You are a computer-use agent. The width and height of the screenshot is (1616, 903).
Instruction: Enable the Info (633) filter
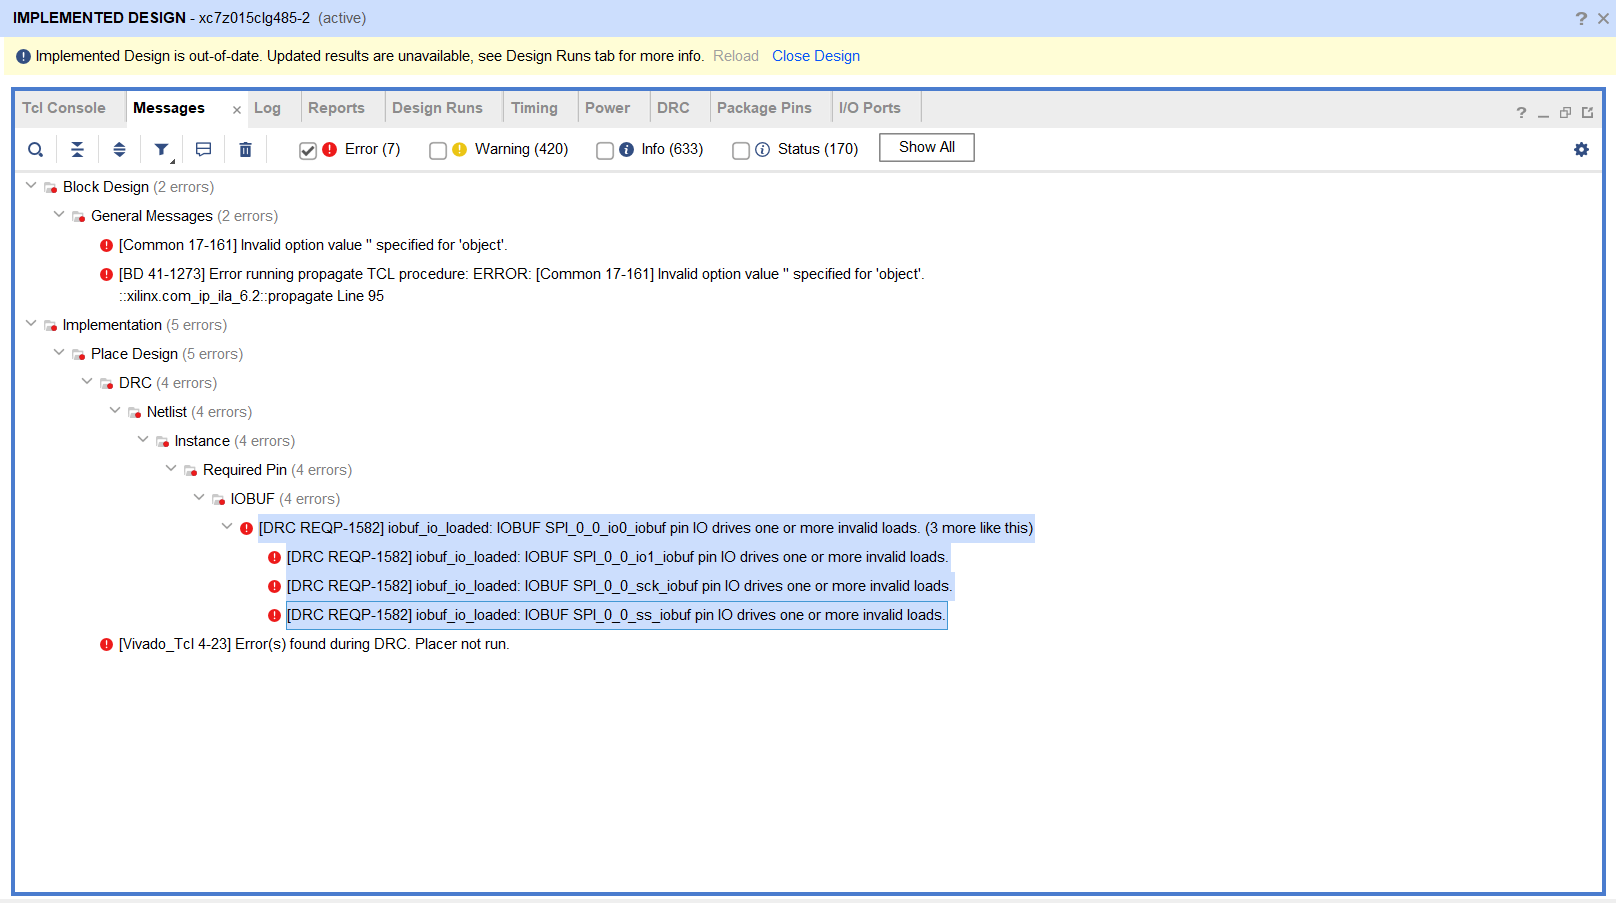click(605, 150)
